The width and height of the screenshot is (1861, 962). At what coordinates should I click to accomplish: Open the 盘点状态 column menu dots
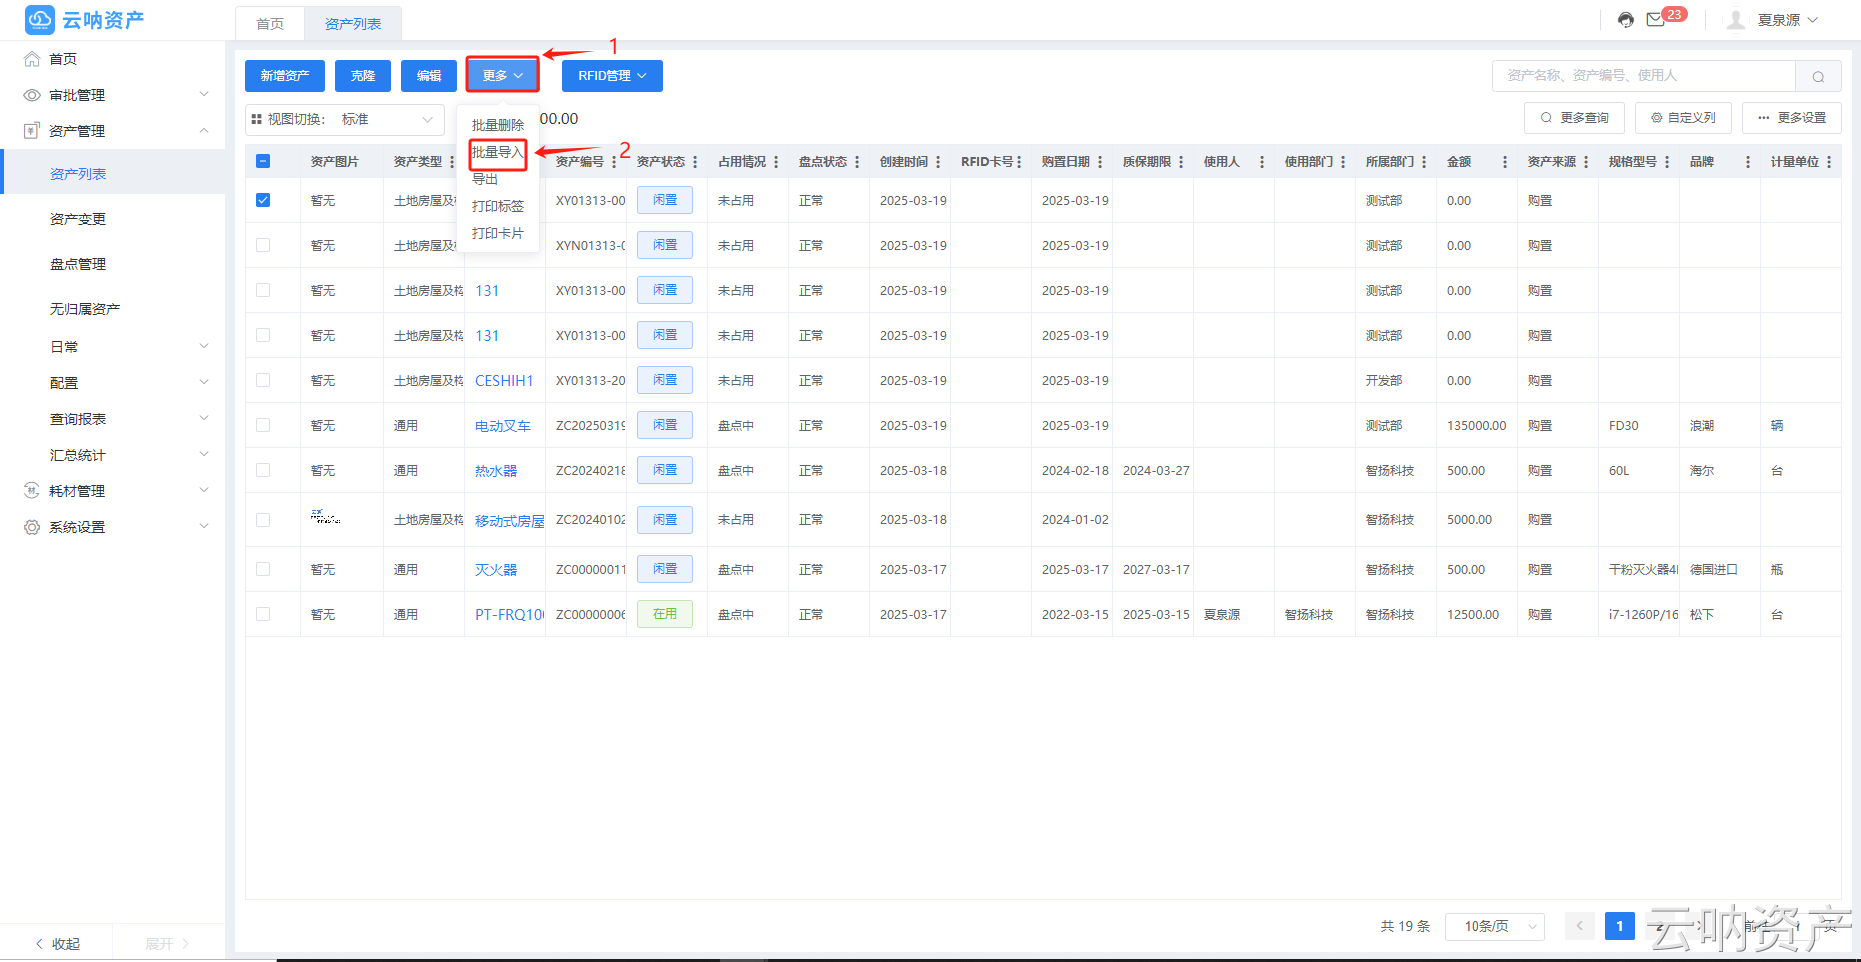(857, 162)
